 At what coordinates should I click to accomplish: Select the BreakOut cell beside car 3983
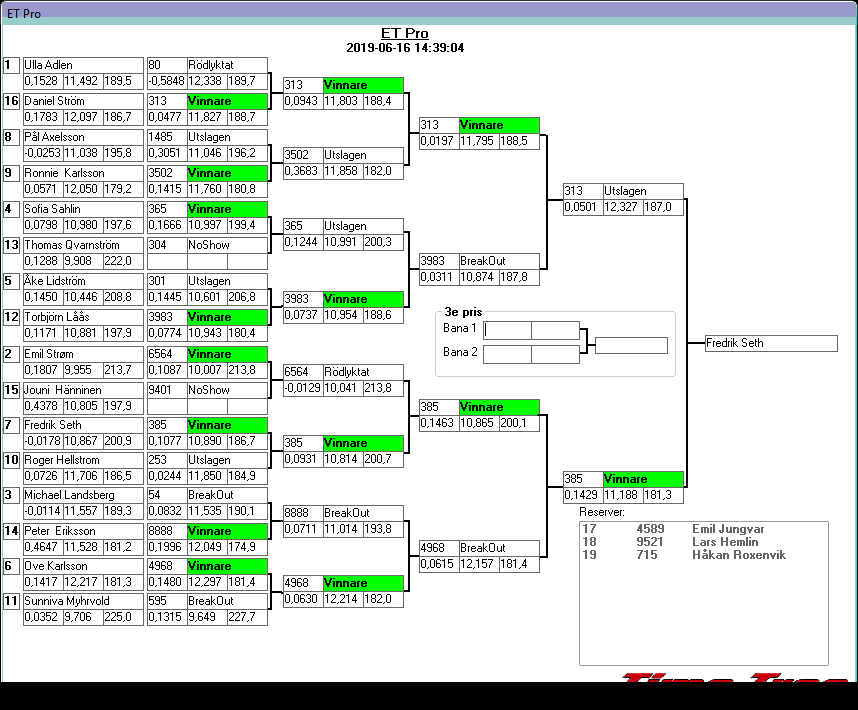(499, 261)
